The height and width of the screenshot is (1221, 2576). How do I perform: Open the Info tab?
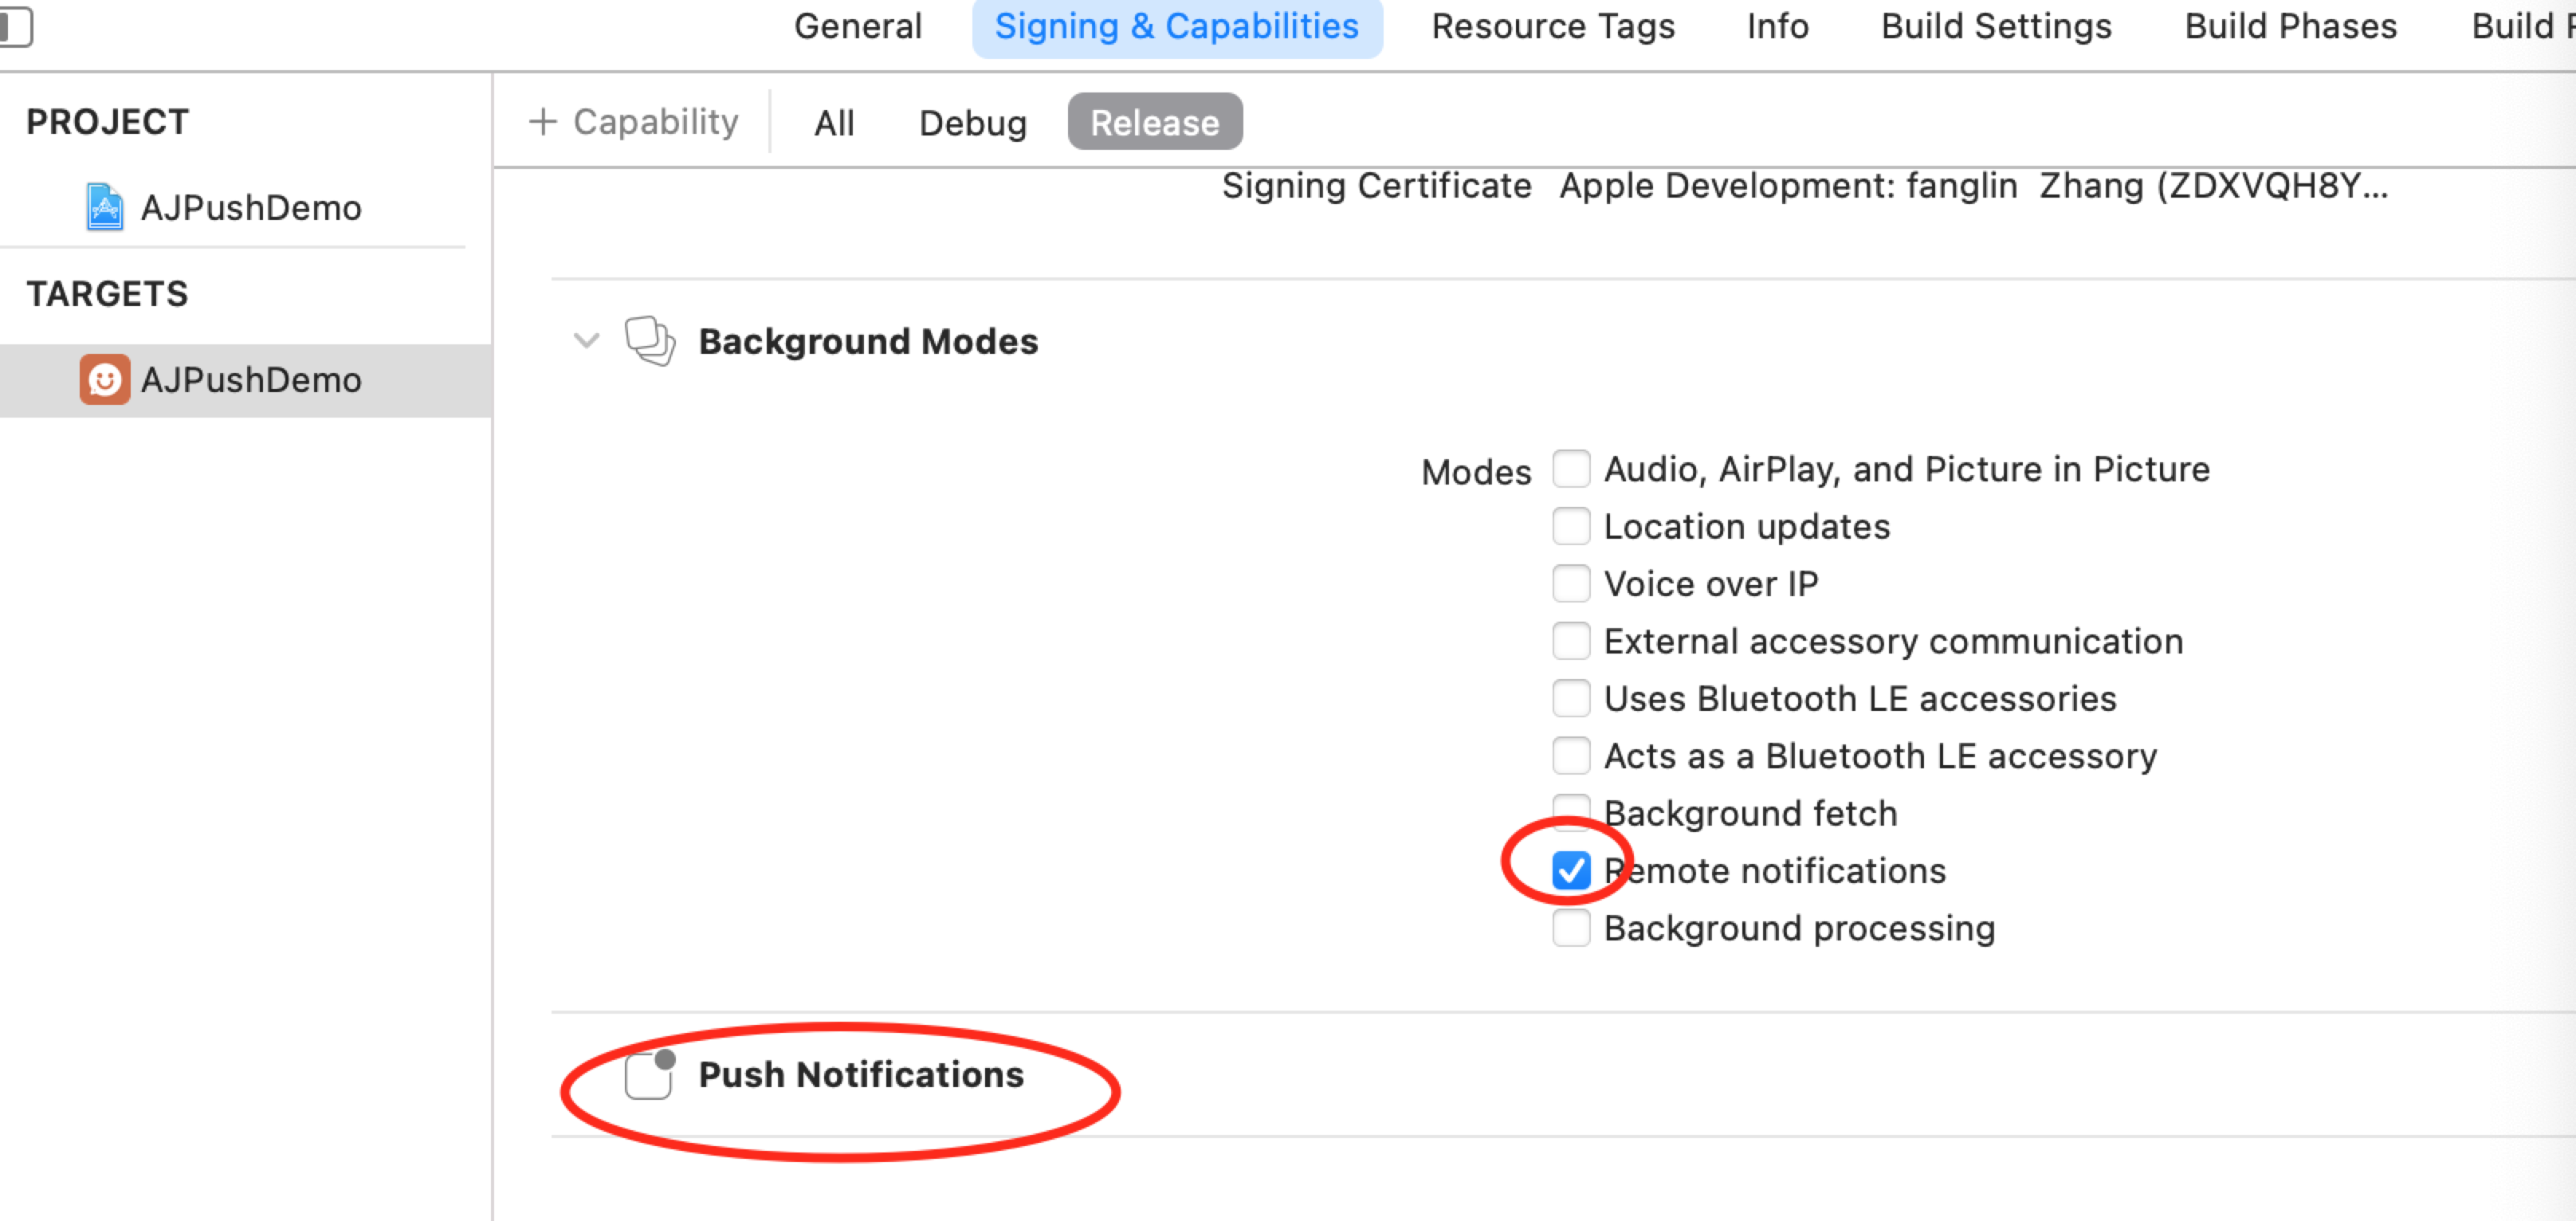(x=1777, y=26)
